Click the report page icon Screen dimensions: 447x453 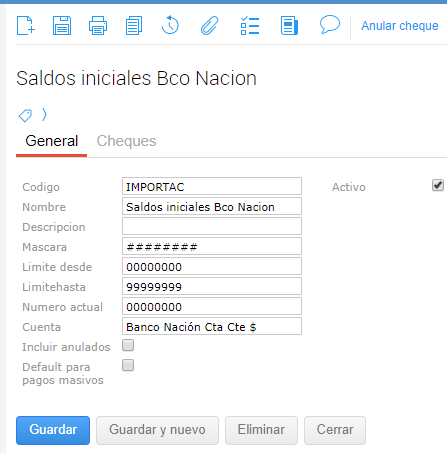(289, 26)
